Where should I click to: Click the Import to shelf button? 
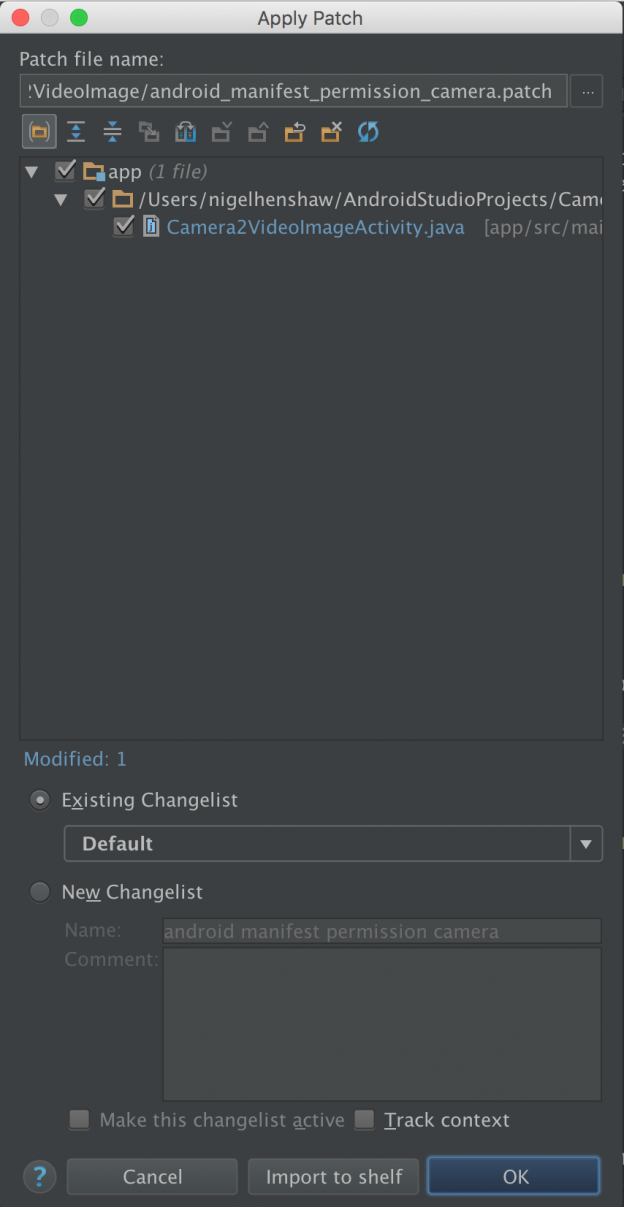click(334, 1177)
